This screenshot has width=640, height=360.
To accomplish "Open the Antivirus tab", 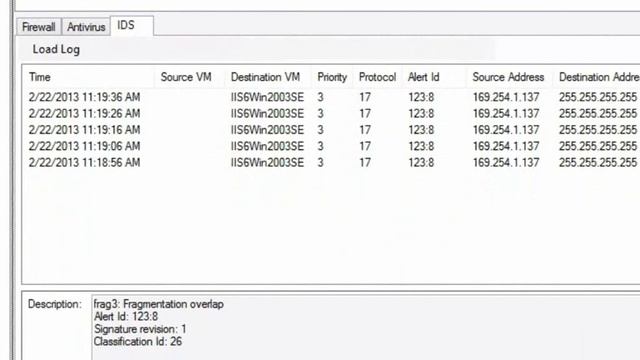I will [x=86, y=27].
